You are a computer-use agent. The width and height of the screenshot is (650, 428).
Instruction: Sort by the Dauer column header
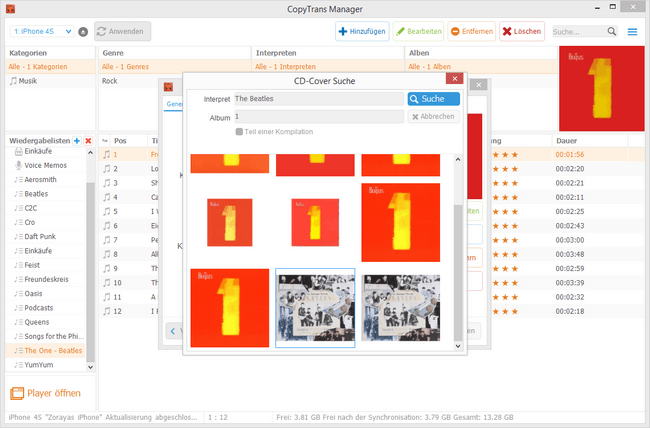(590, 141)
